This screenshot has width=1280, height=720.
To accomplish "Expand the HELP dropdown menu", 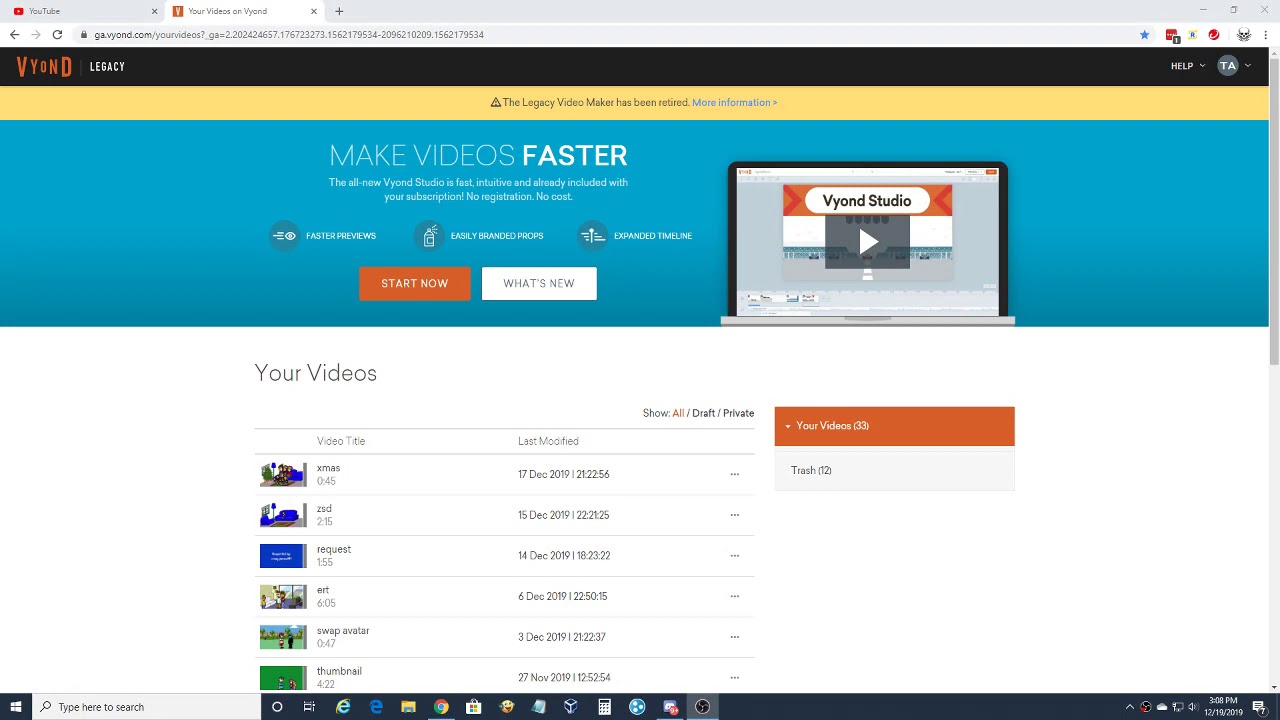I will [1188, 66].
